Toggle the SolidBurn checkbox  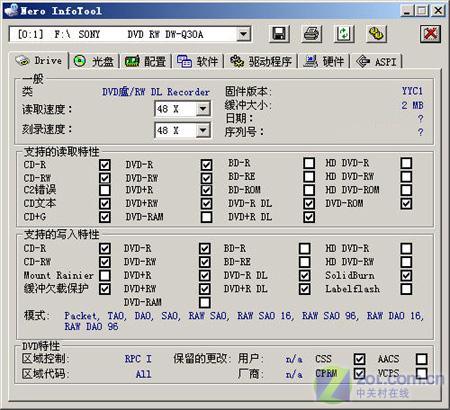point(406,275)
